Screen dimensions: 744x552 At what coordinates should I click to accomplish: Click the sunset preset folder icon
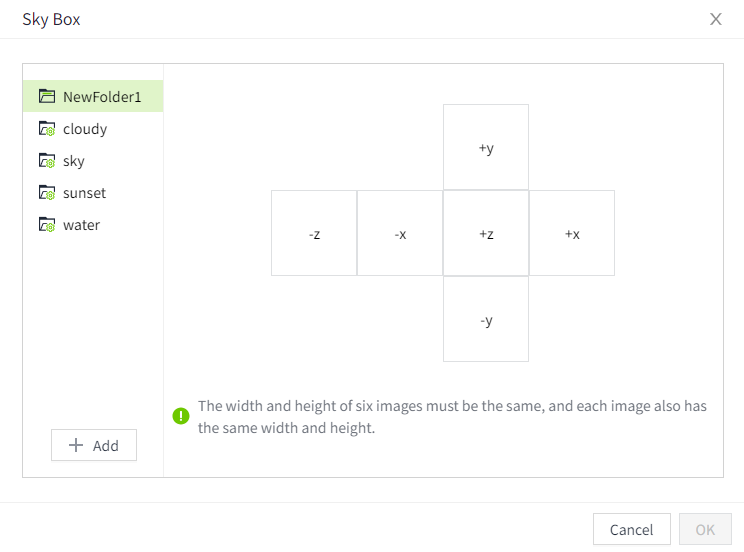point(47,193)
